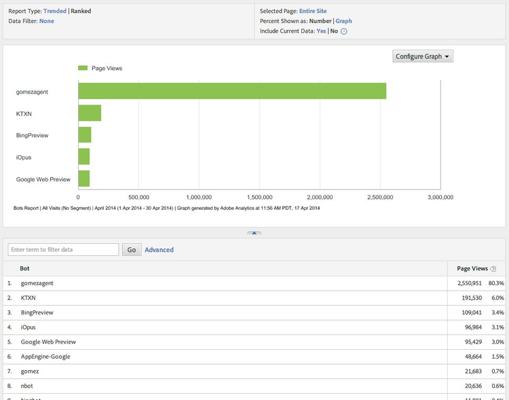Click the 2,550,951 page views value
This screenshot has height=400, width=509.
[469, 283]
